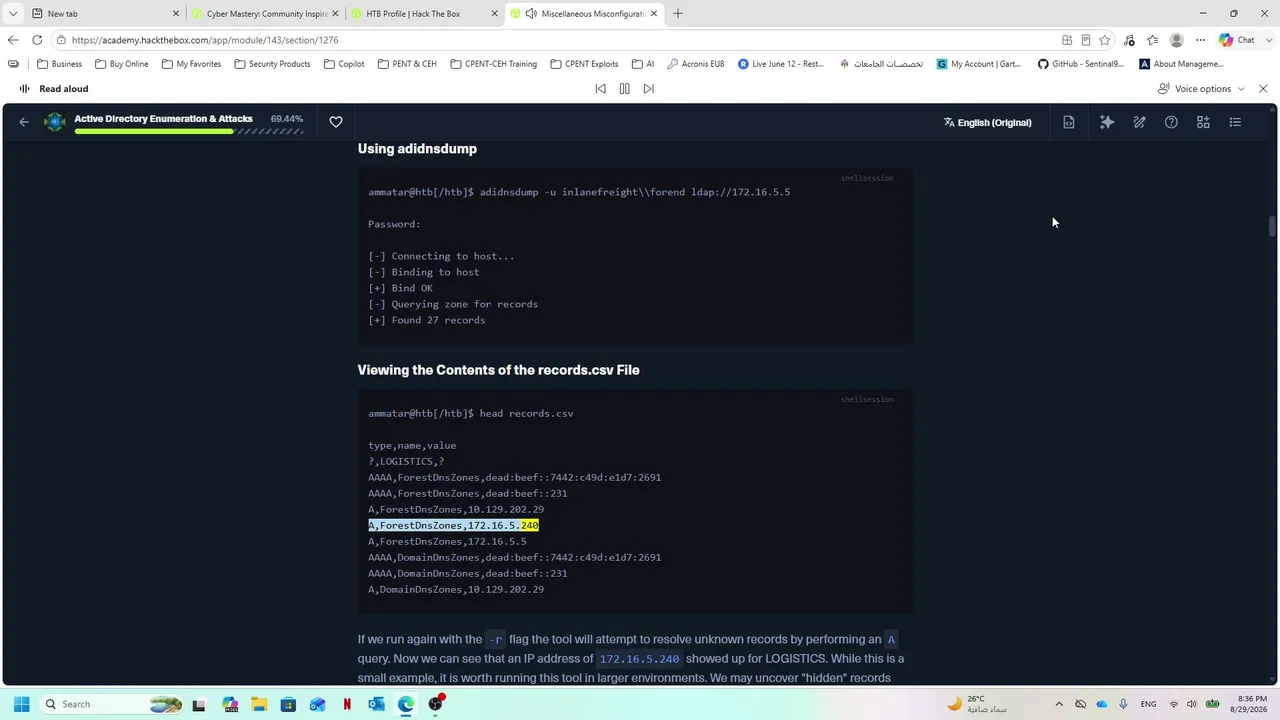Click the inline 172.16.5.240 code text
This screenshot has width=1280, height=720.
[x=639, y=659]
